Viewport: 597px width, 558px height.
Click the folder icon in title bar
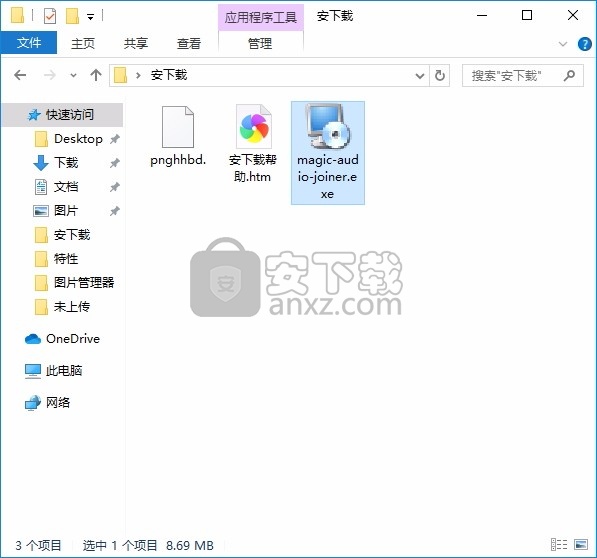[17, 16]
